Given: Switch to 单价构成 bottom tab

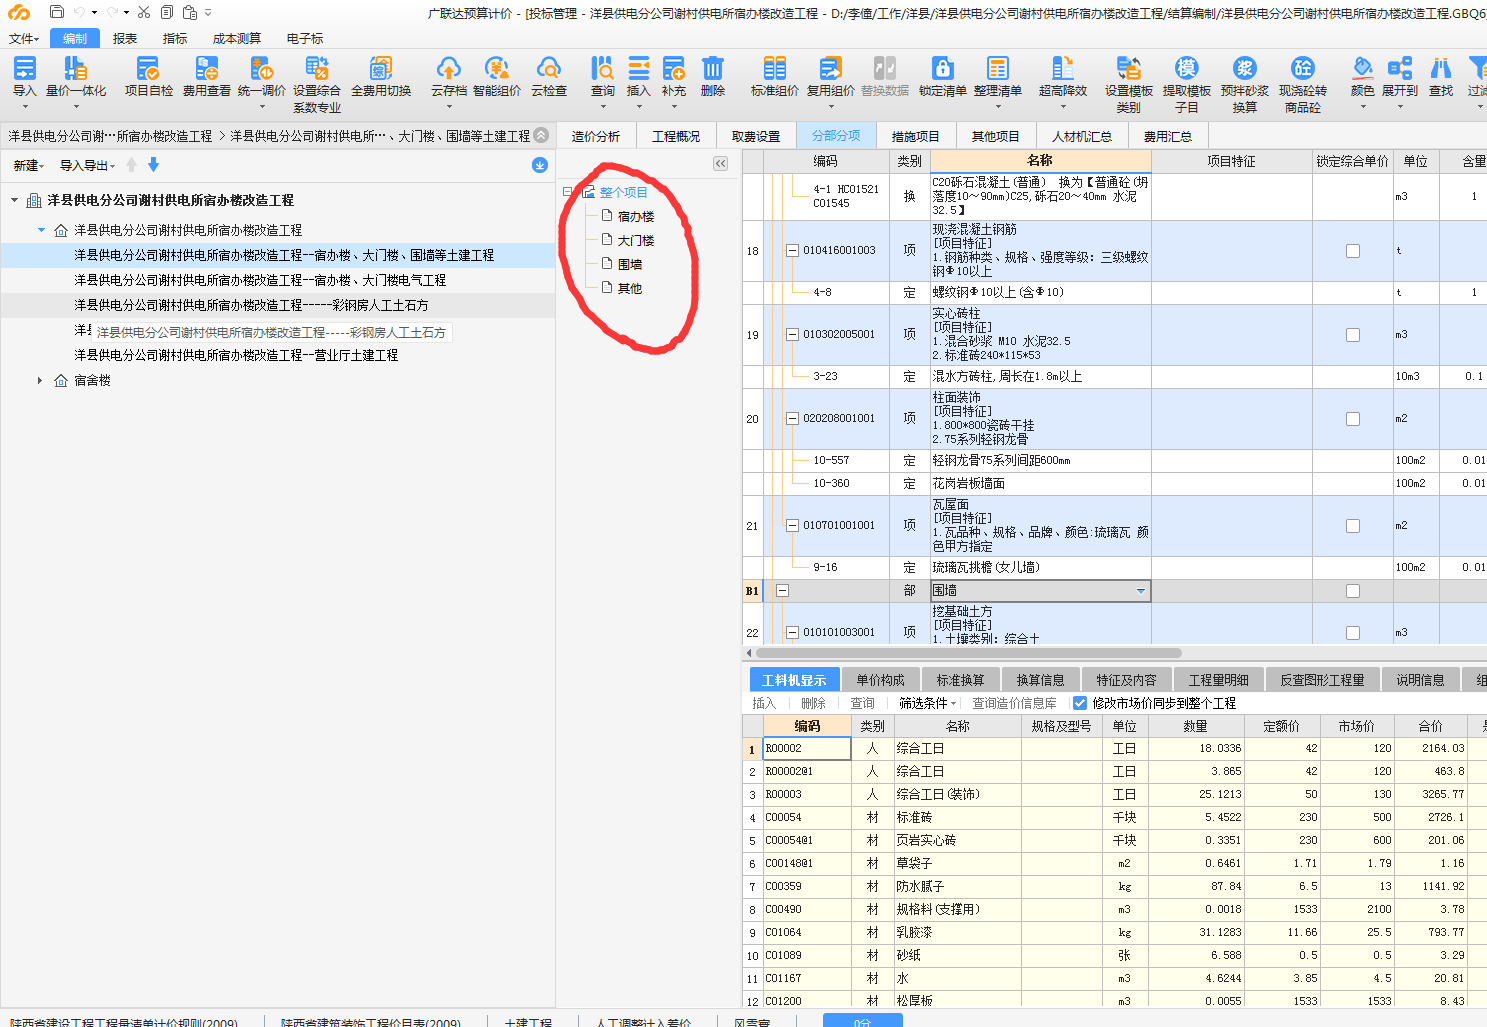Looking at the screenshot, I should (x=881, y=680).
